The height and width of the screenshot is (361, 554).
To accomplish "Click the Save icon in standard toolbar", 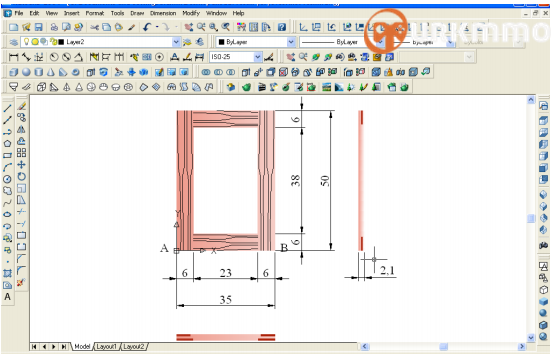I will click(x=39, y=27).
